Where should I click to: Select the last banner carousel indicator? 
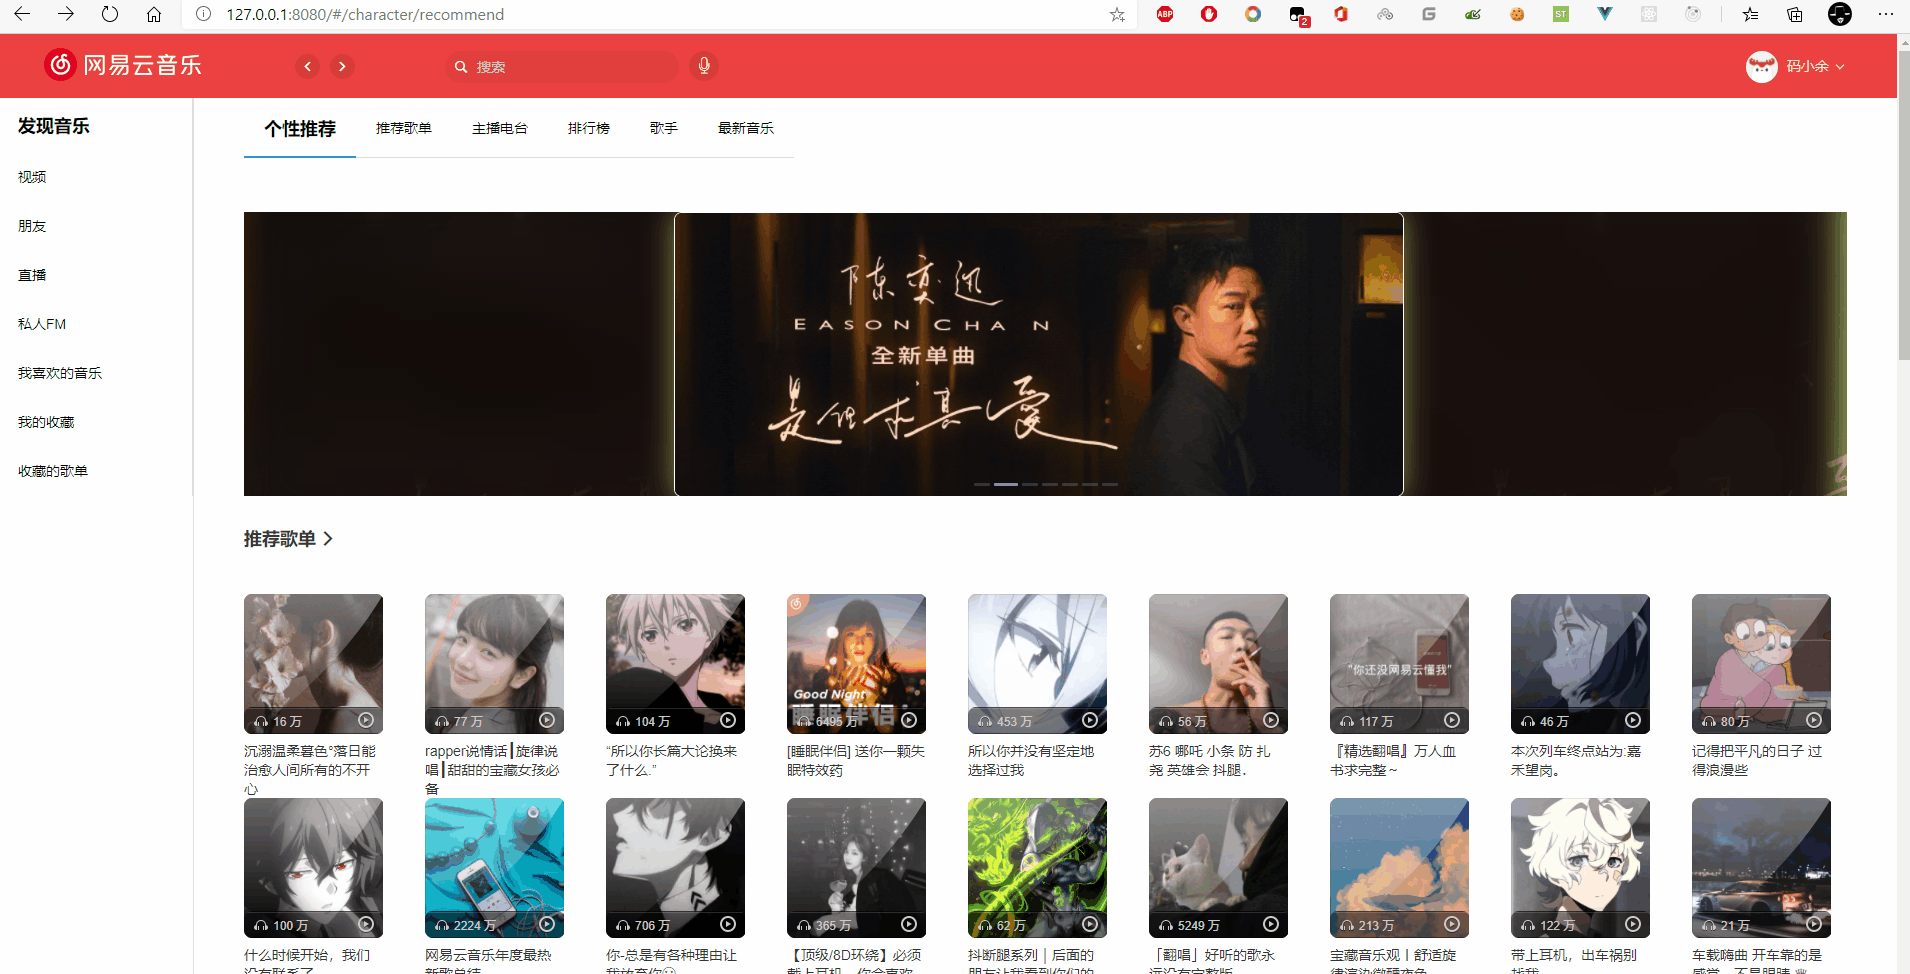(1110, 484)
